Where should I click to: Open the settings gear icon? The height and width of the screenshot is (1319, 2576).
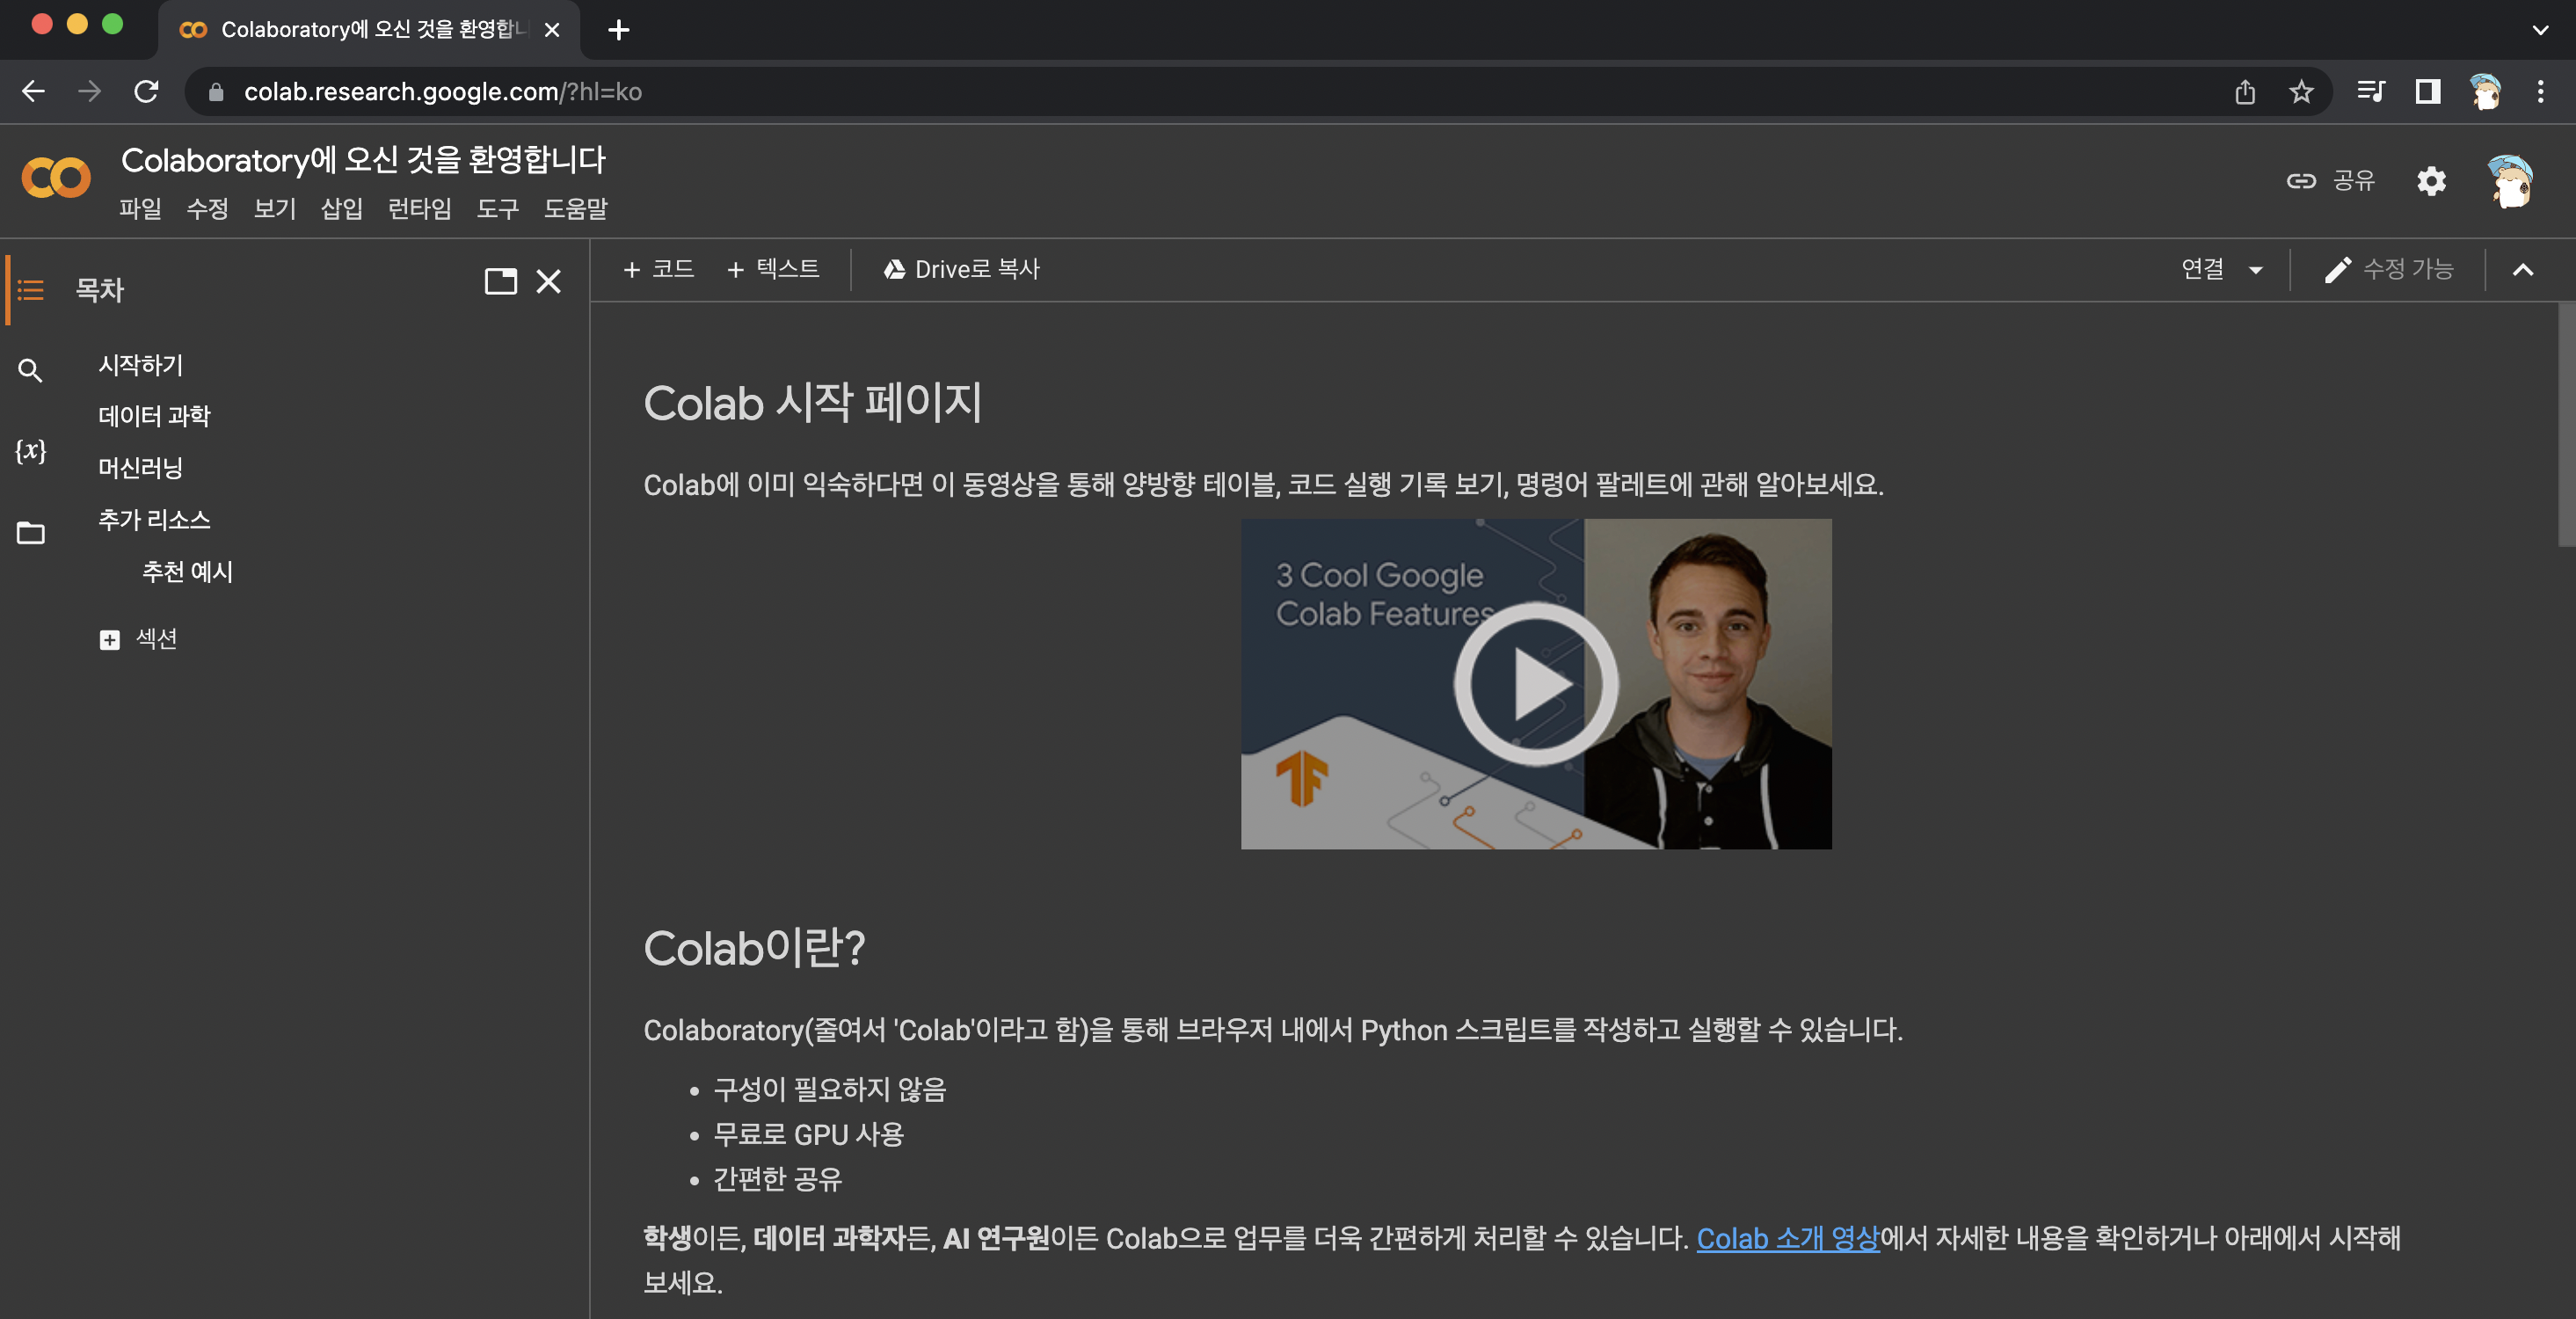point(2431,181)
